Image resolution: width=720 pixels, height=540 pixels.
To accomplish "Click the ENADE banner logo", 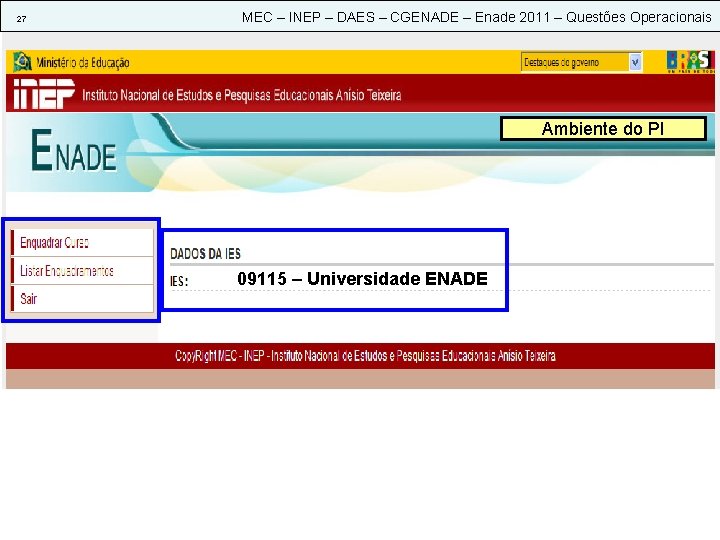I will pos(74,150).
